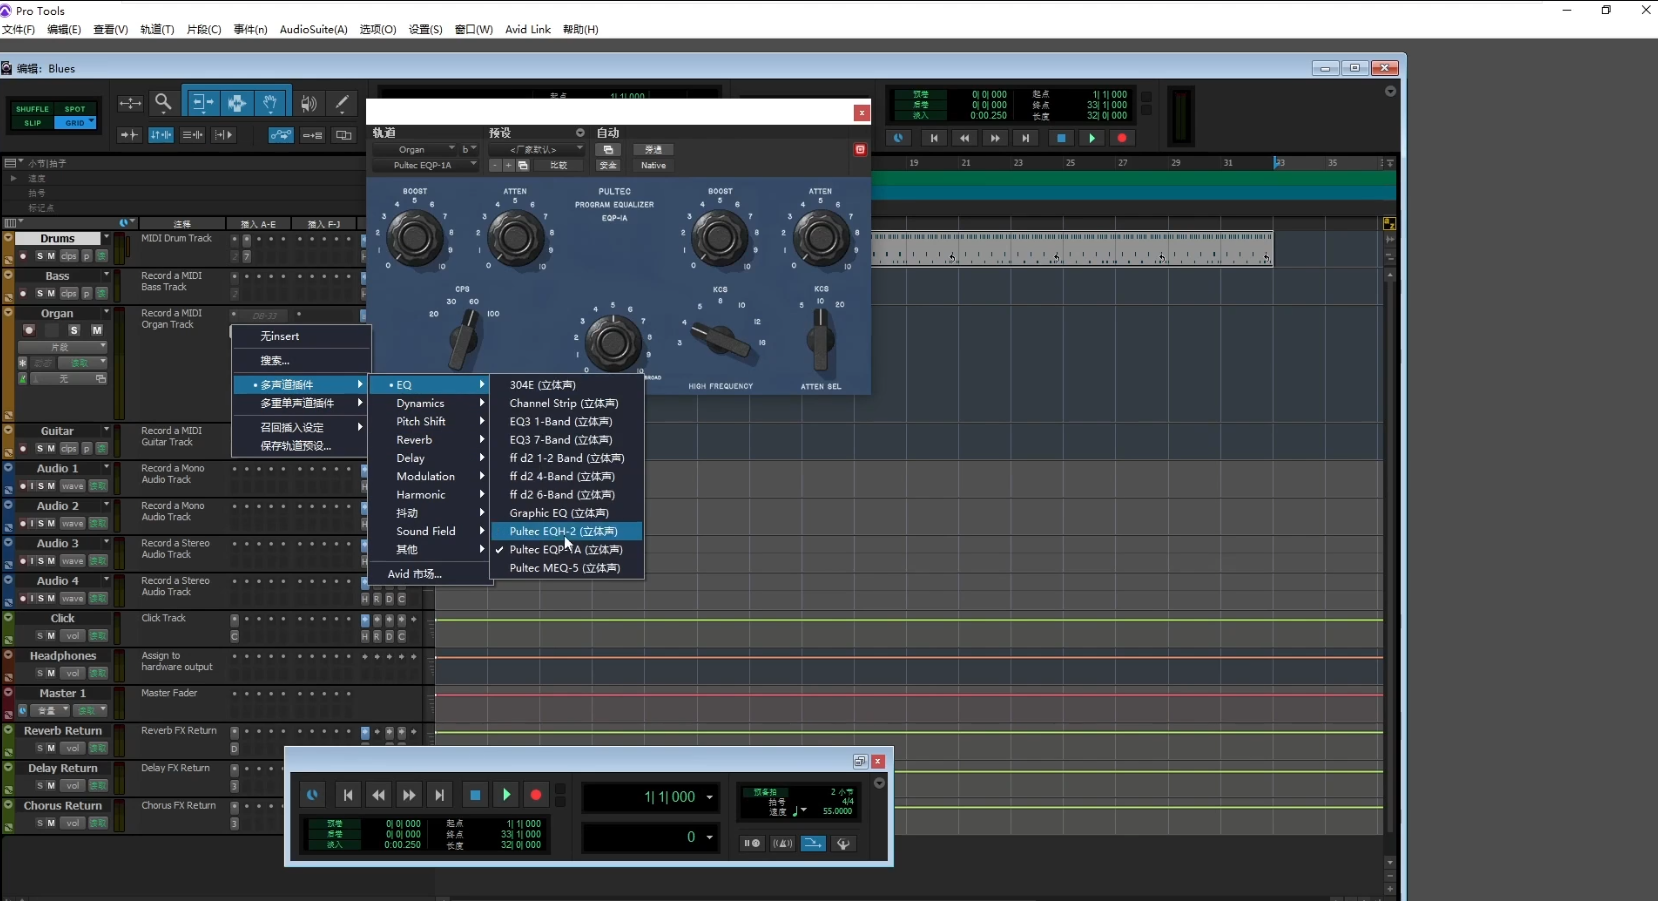Select the Grabber hand tool
The height and width of the screenshot is (901, 1658).
269,103
